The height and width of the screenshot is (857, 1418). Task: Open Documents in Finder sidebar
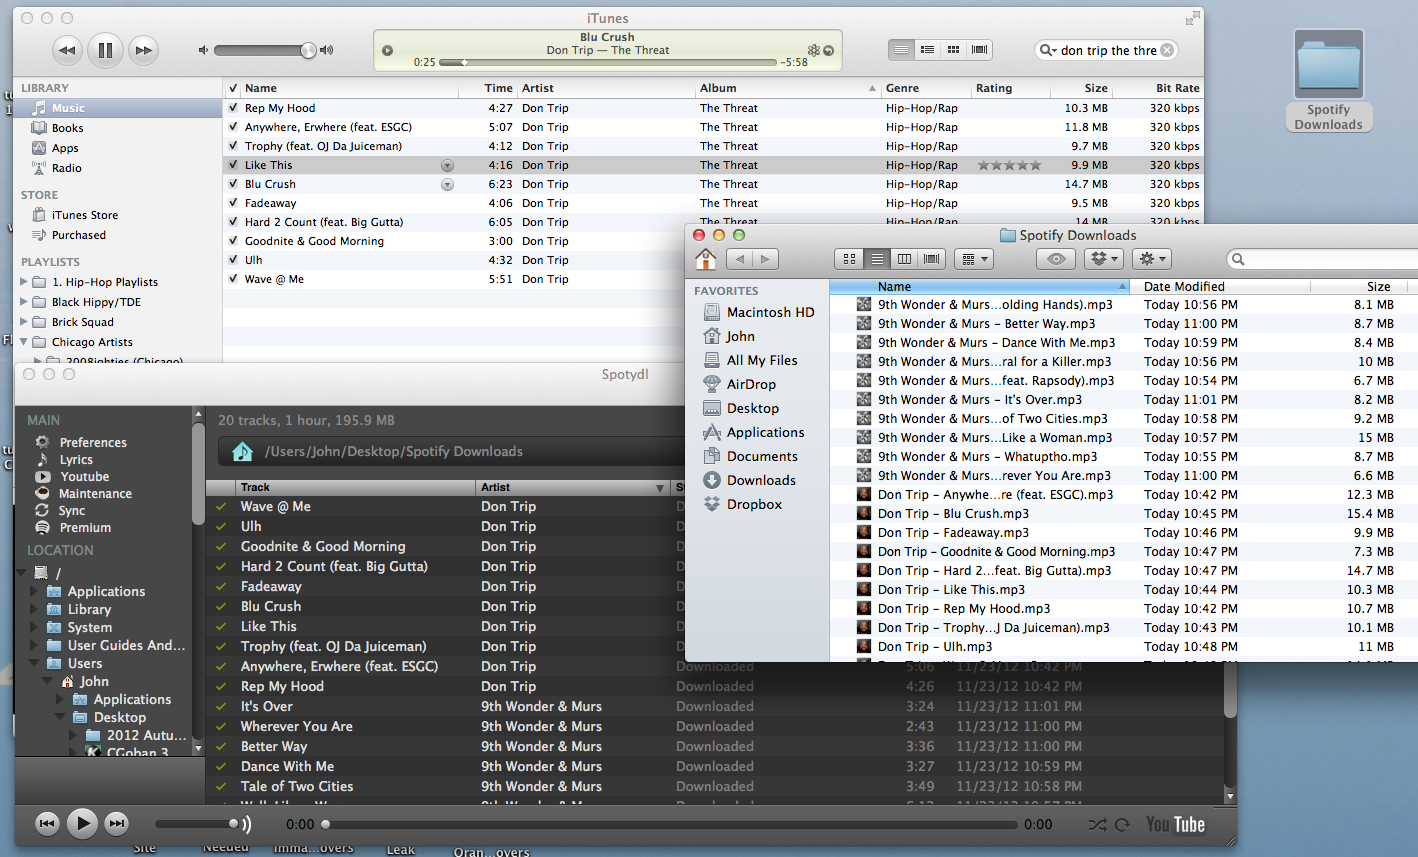[x=762, y=456]
